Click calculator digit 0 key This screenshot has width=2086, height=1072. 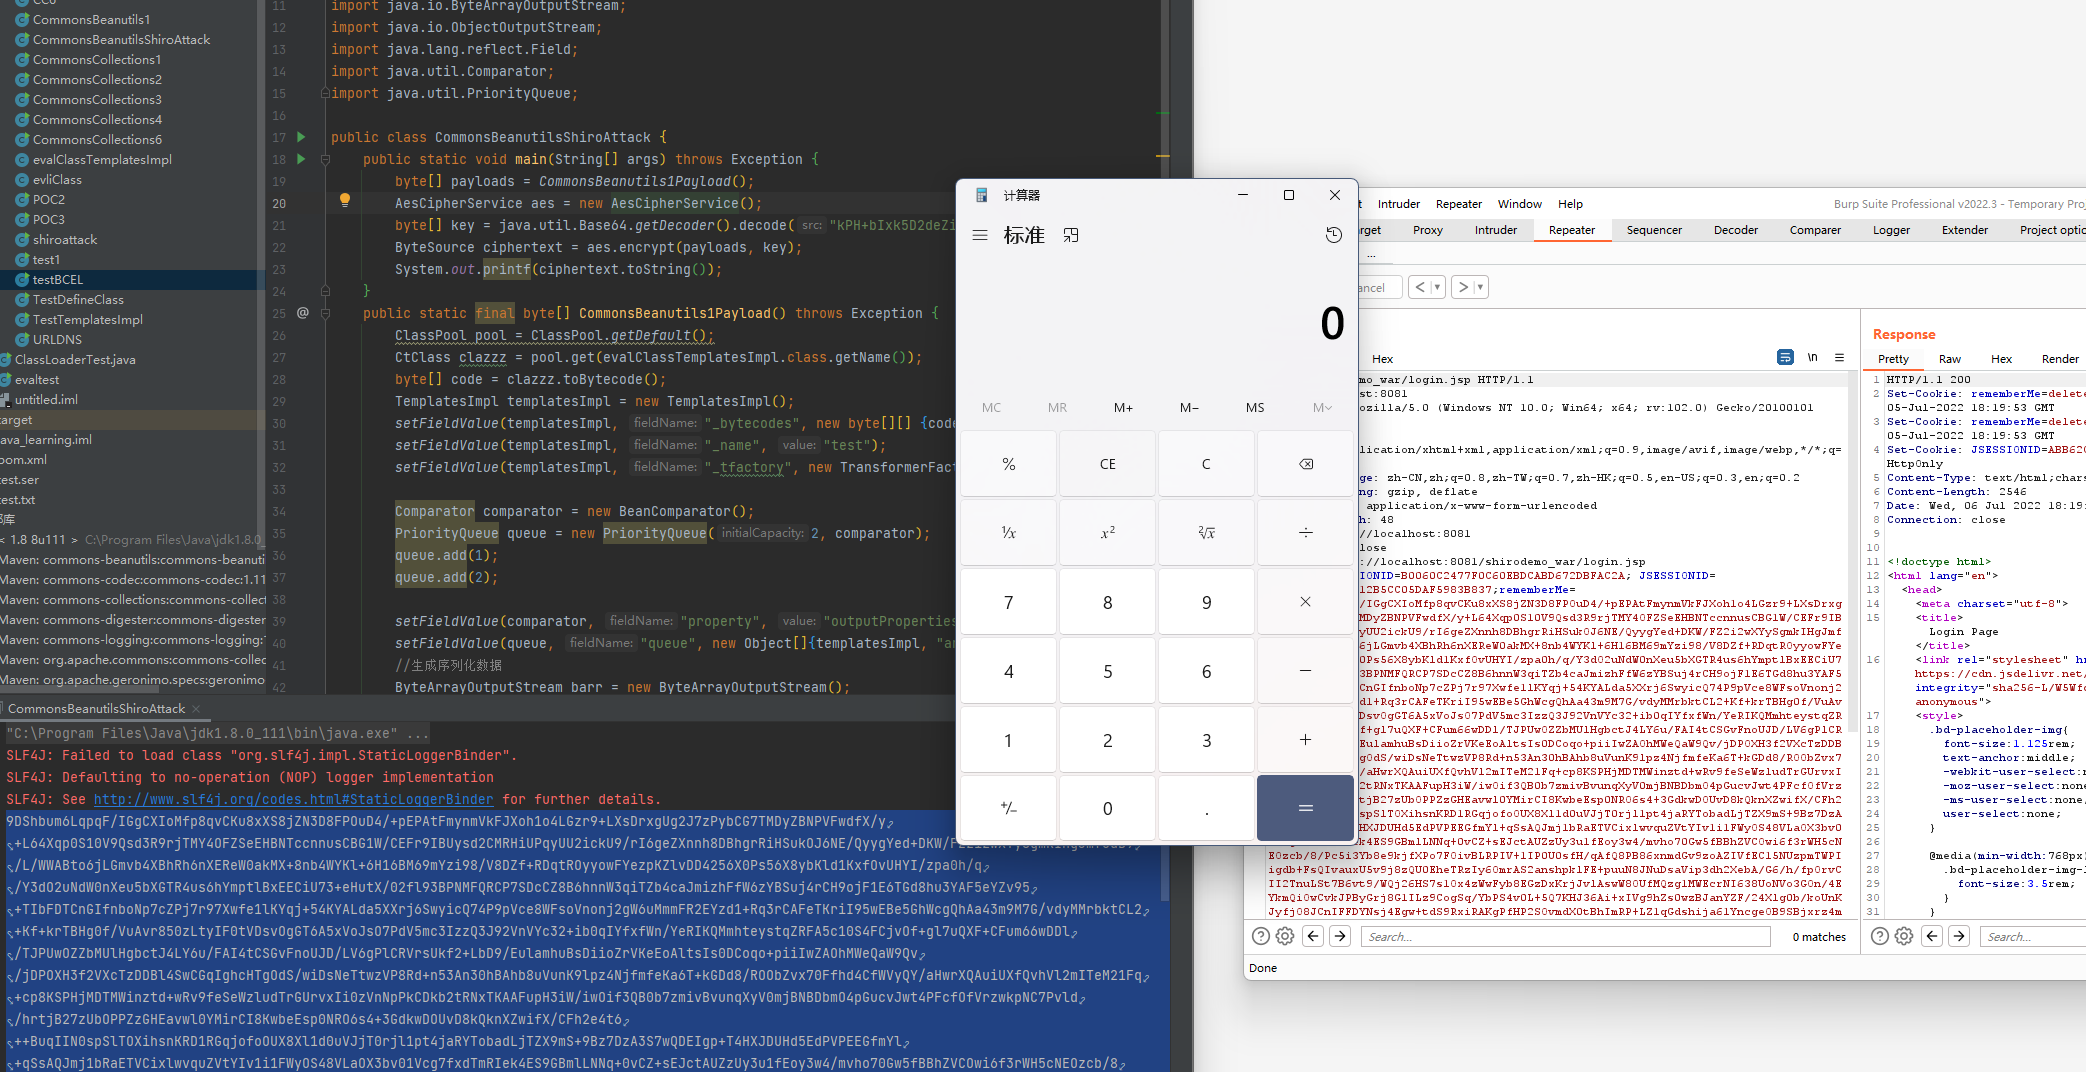point(1107,808)
